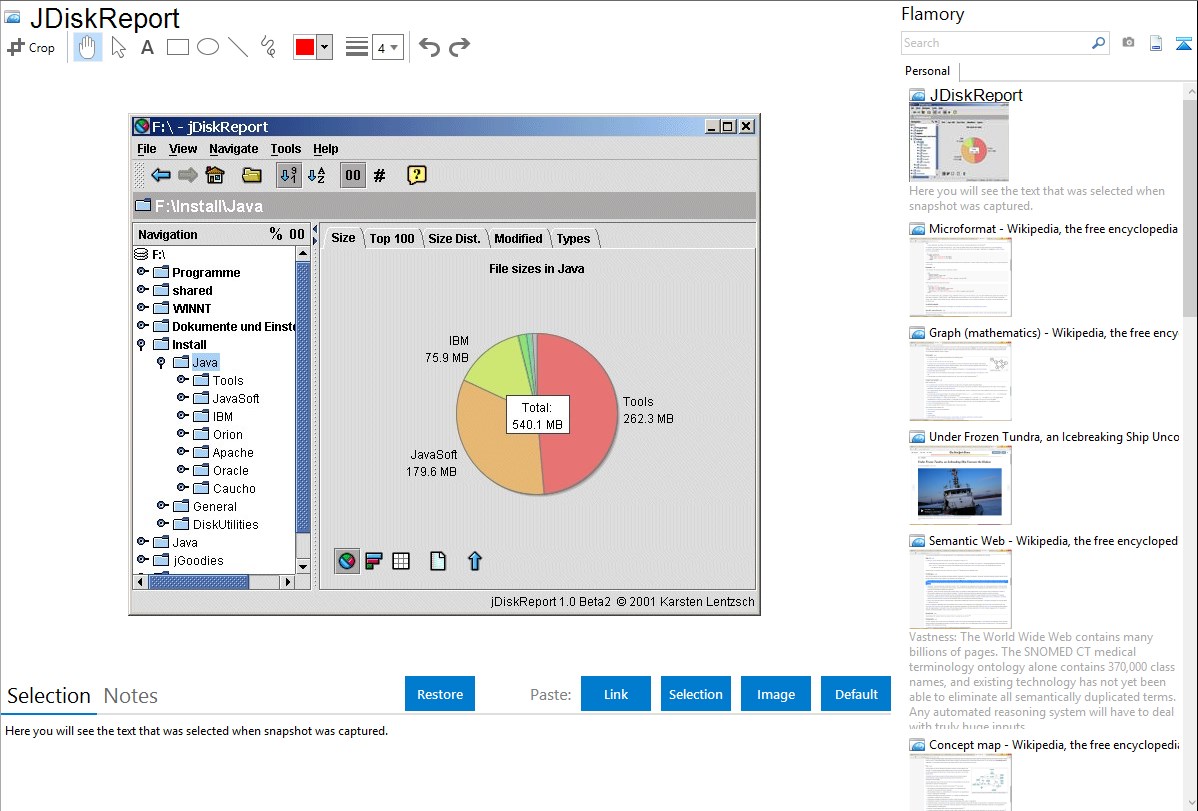Select the arrow pointer tool
The image size is (1198, 811).
coord(118,47)
